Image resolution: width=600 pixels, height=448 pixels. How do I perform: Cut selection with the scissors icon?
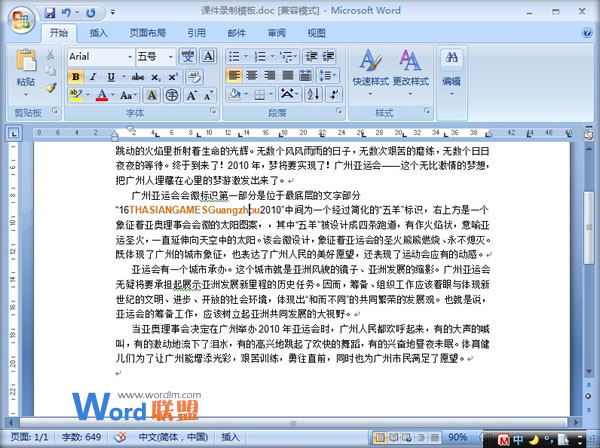51,55
